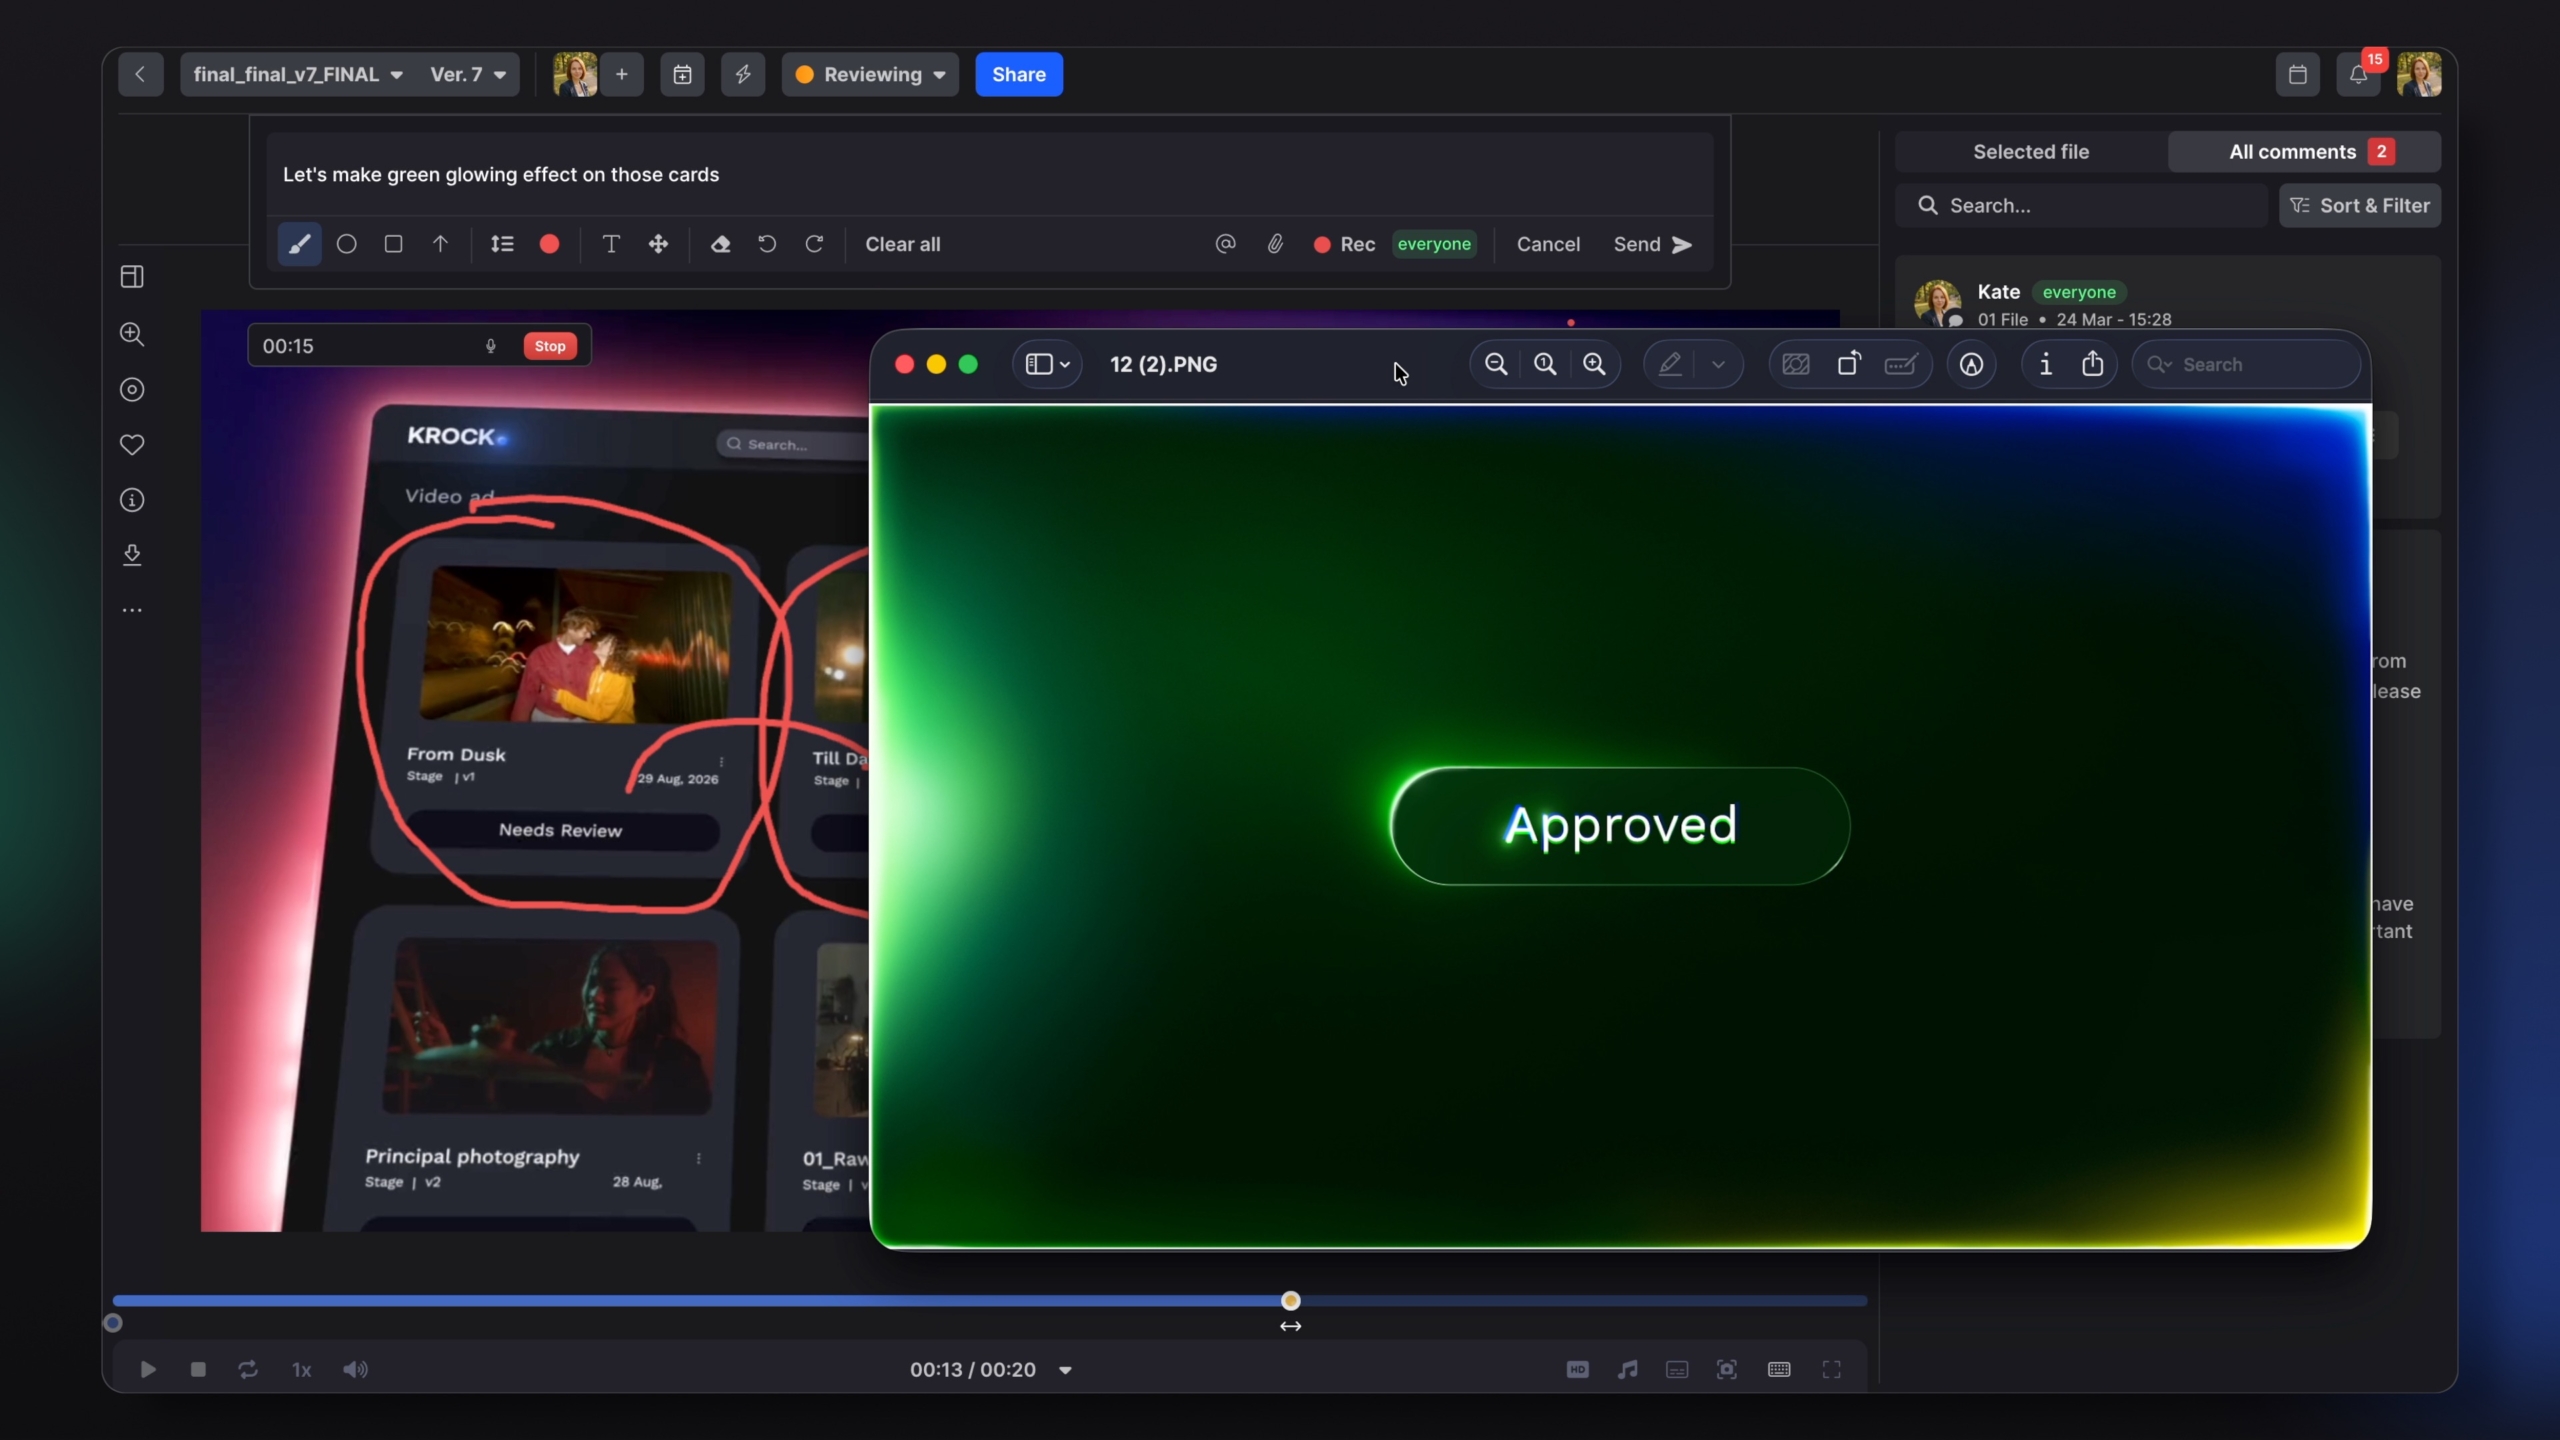The height and width of the screenshot is (1440, 2560).
Task: Open the Reviewing status dropdown
Action: pos(870,75)
